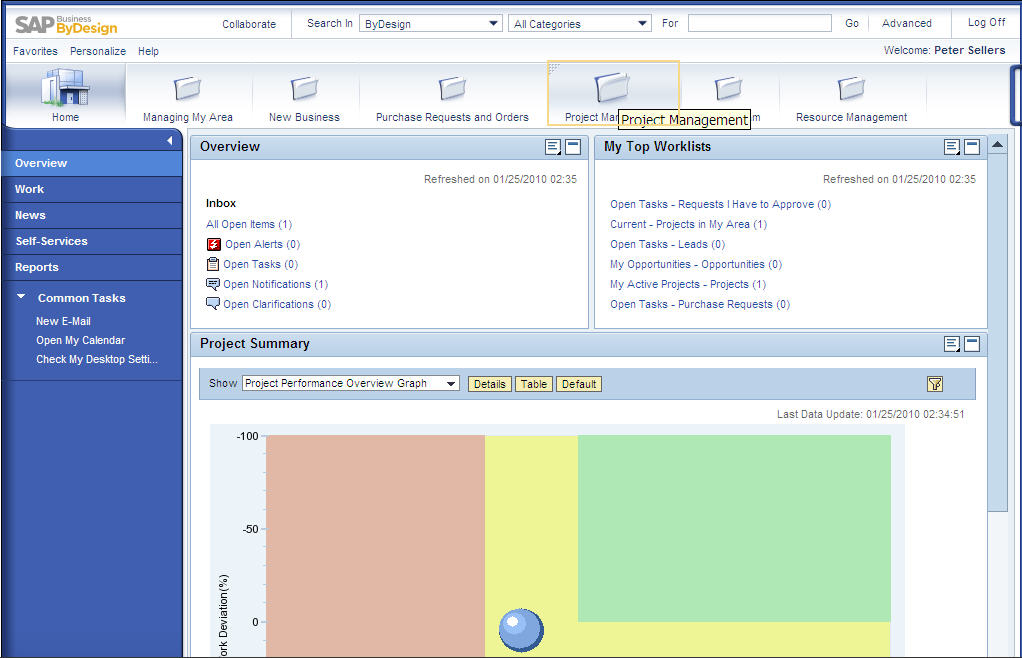The image size is (1022, 658).
Task: Click the vertical scrollbar thumb
Action: [997, 332]
